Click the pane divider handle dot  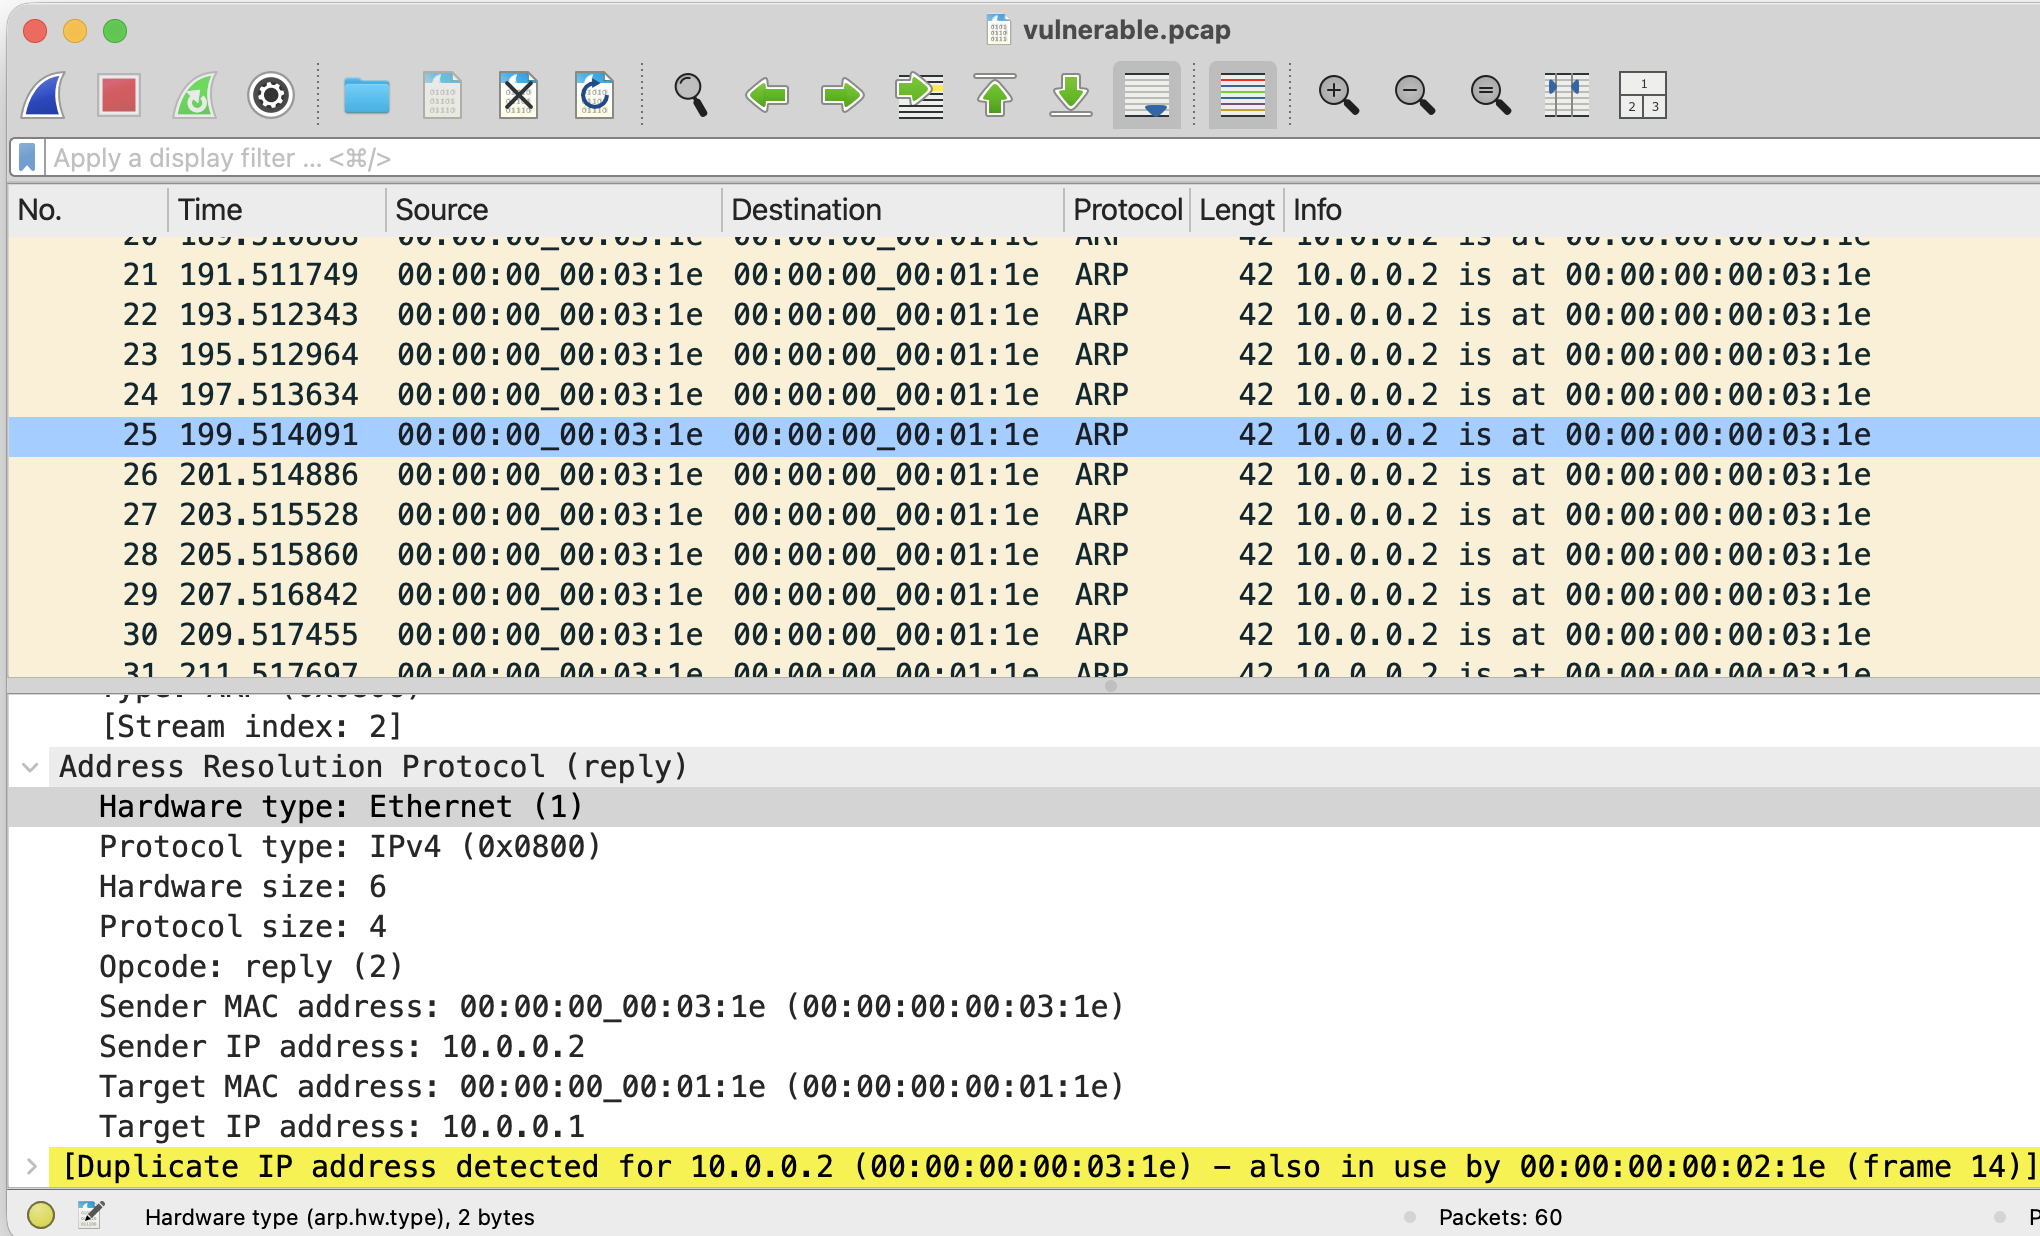point(1111,685)
